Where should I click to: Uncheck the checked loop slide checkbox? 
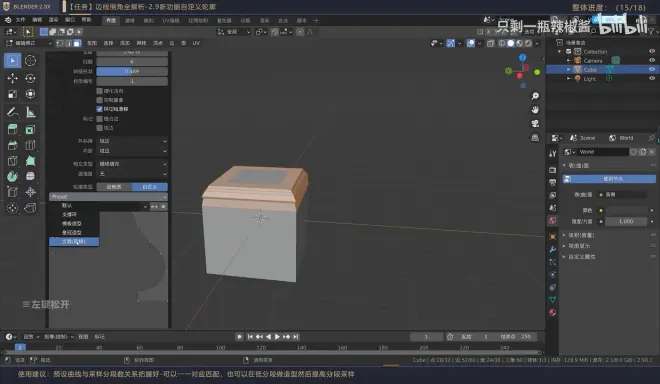point(100,109)
